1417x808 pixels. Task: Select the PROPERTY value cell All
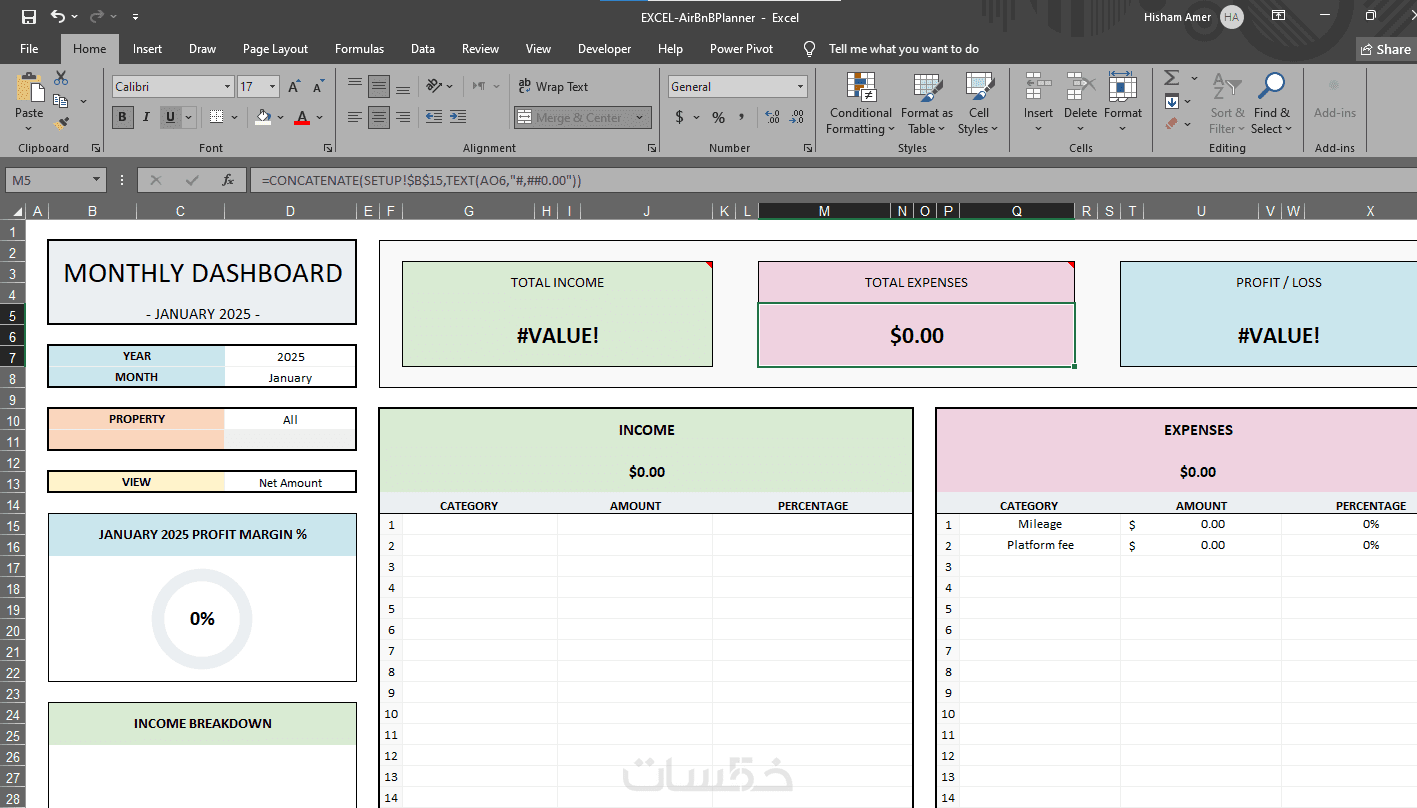click(x=290, y=419)
